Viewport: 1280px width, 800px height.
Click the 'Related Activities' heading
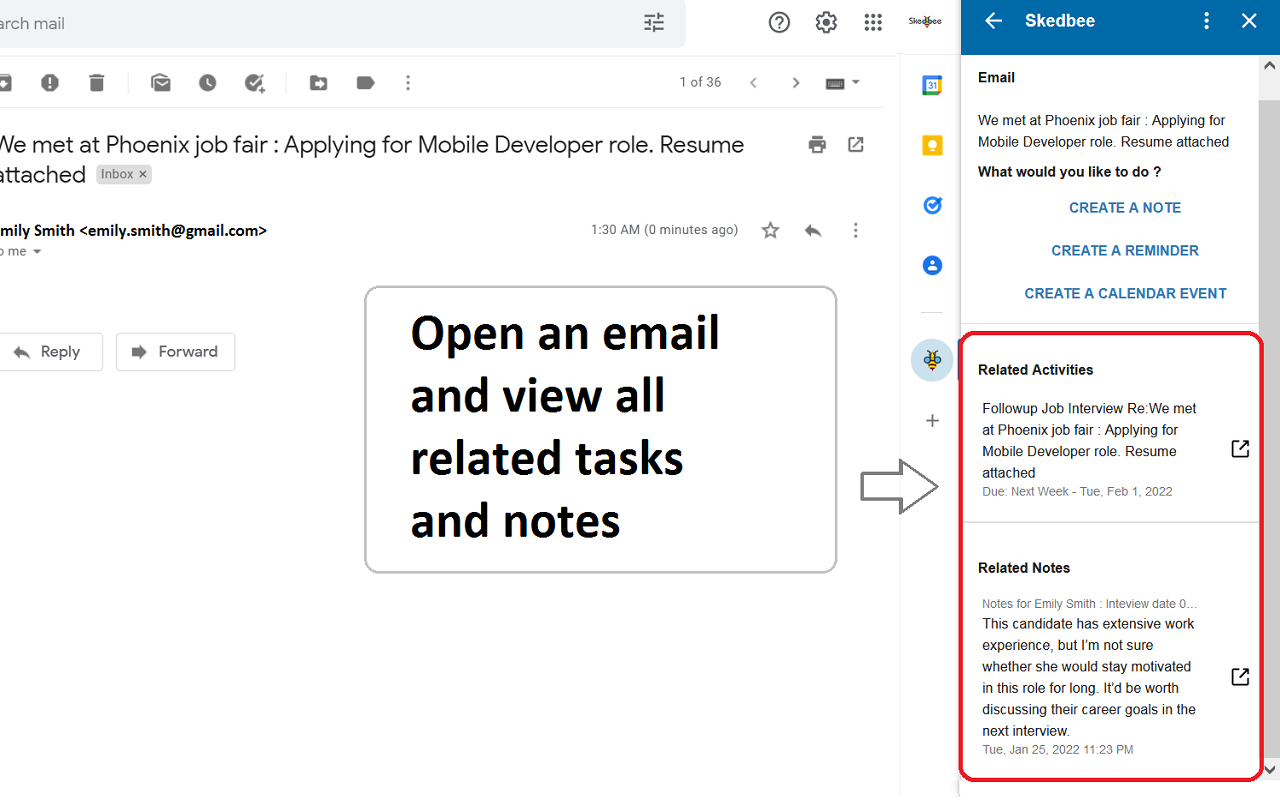1035,370
